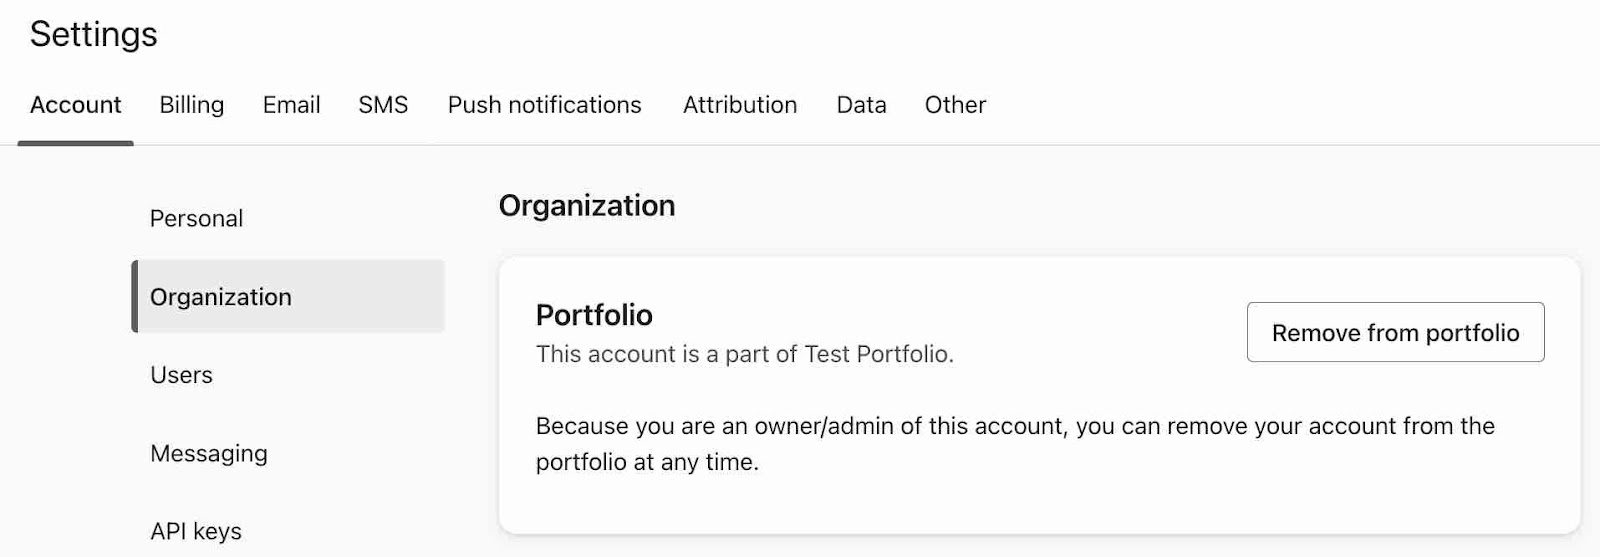Click the 'part of Test Portfolio' text
The width and height of the screenshot is (1600, 557).
(x=744, y=354)
